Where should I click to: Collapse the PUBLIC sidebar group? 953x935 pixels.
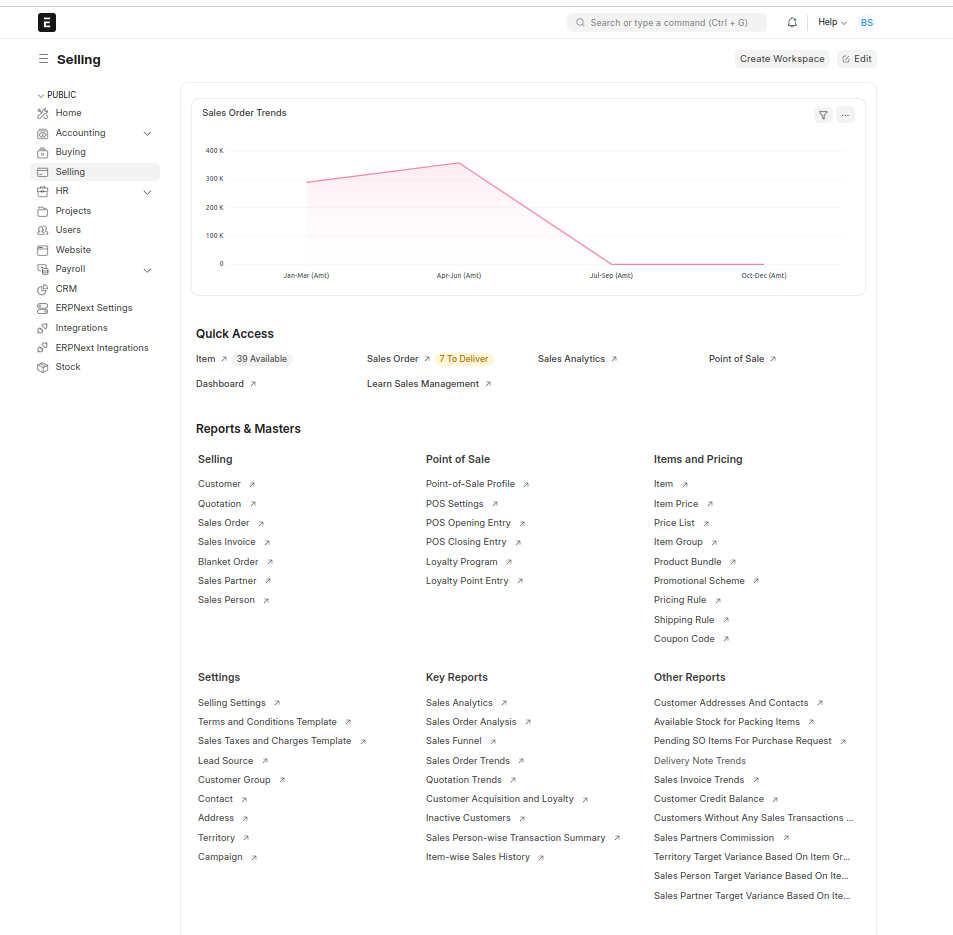click(41, 95)
